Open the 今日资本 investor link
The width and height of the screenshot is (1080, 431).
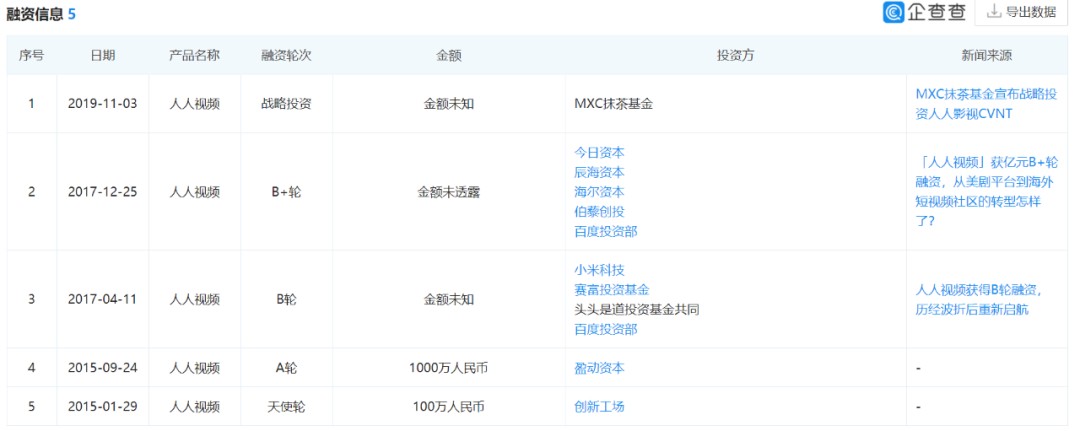click(x=599, y=152)
